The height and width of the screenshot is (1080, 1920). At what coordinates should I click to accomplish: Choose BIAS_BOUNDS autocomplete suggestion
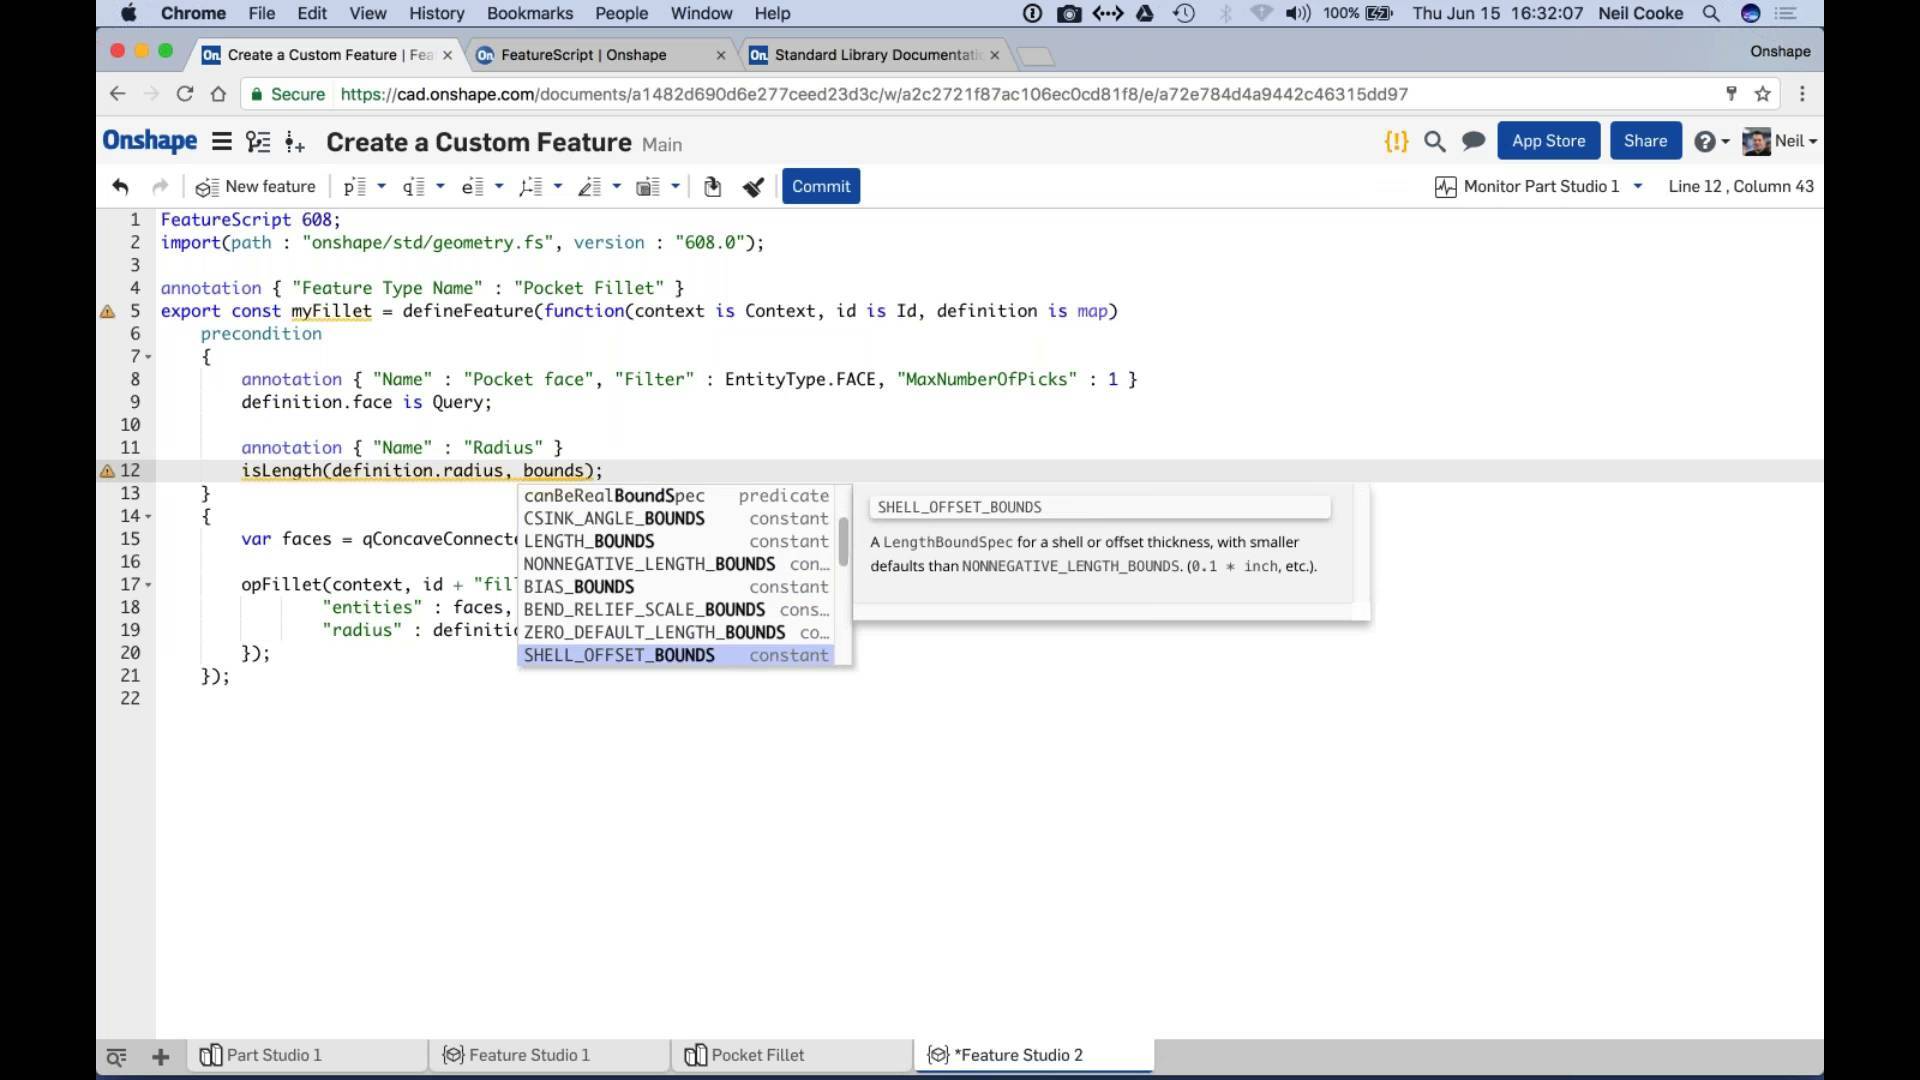tap(676, 587)
